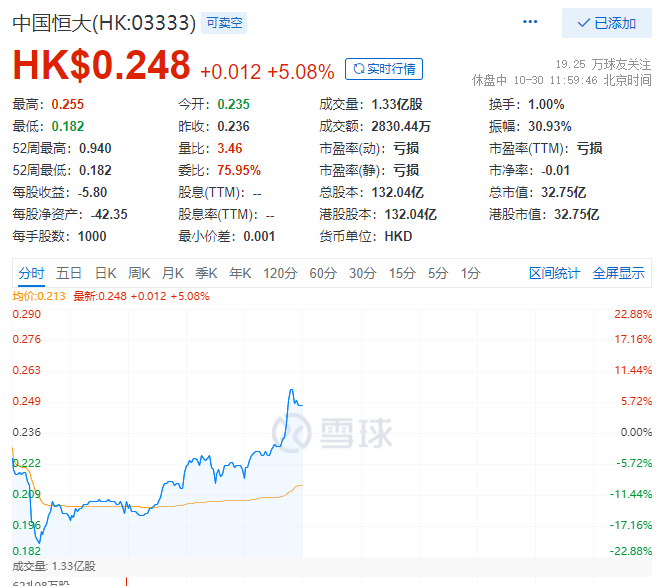Screen dimensions: 668x586
Task: Choose the 15分 interval tab
Action: click(402, 273)
